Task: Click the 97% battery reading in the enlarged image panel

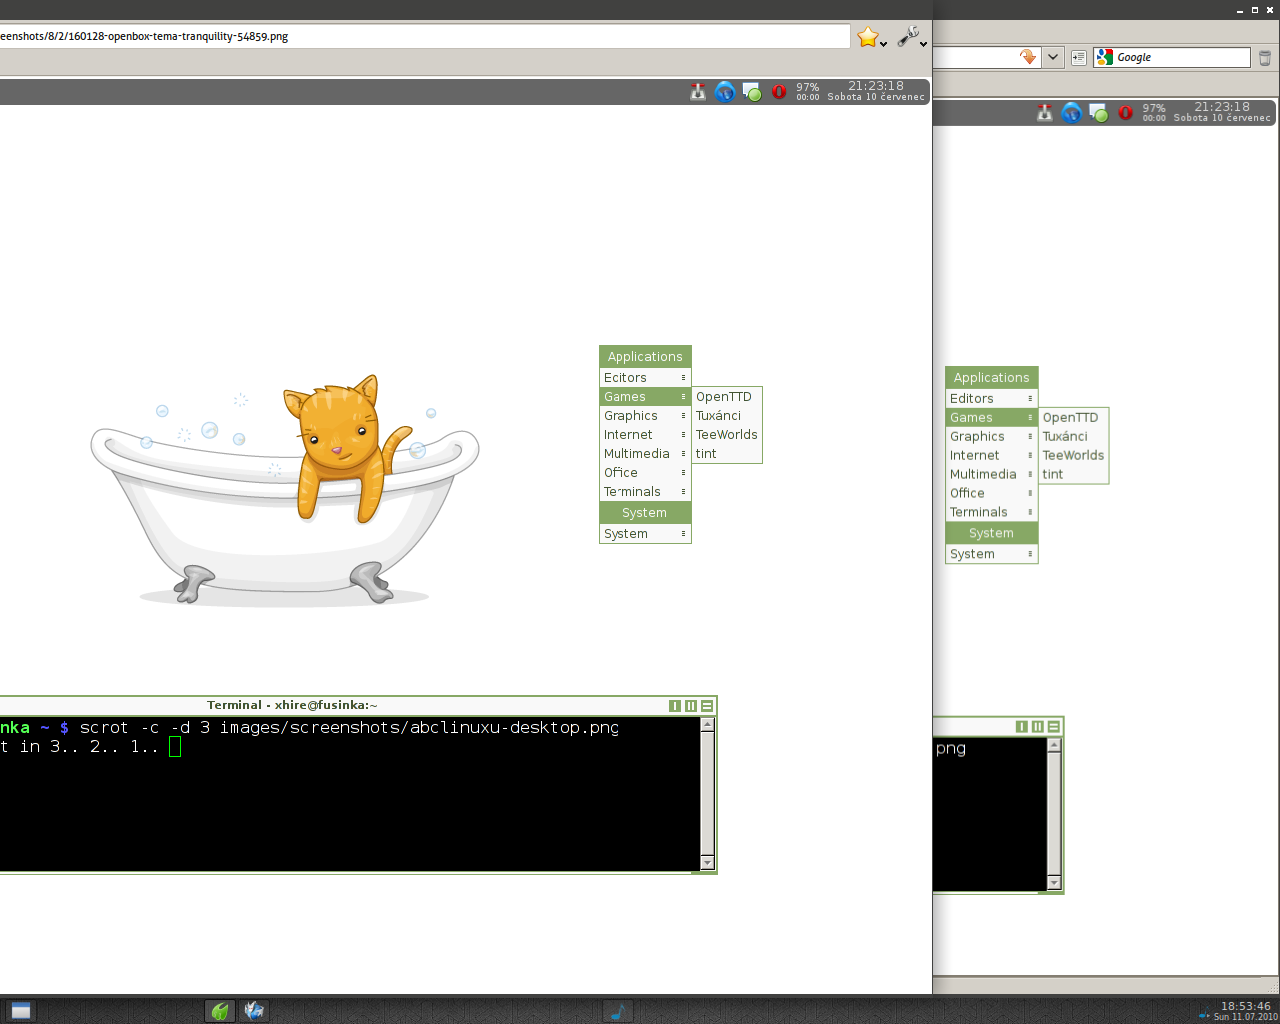Action: coord(808,88)
